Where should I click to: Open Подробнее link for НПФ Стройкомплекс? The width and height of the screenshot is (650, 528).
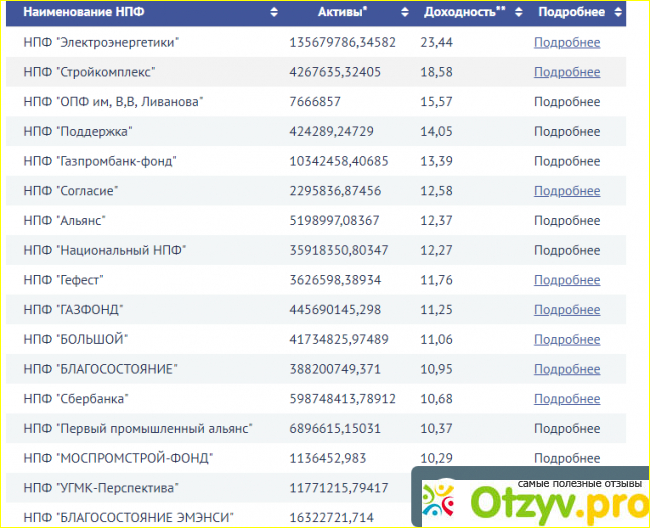pos(567,72)
